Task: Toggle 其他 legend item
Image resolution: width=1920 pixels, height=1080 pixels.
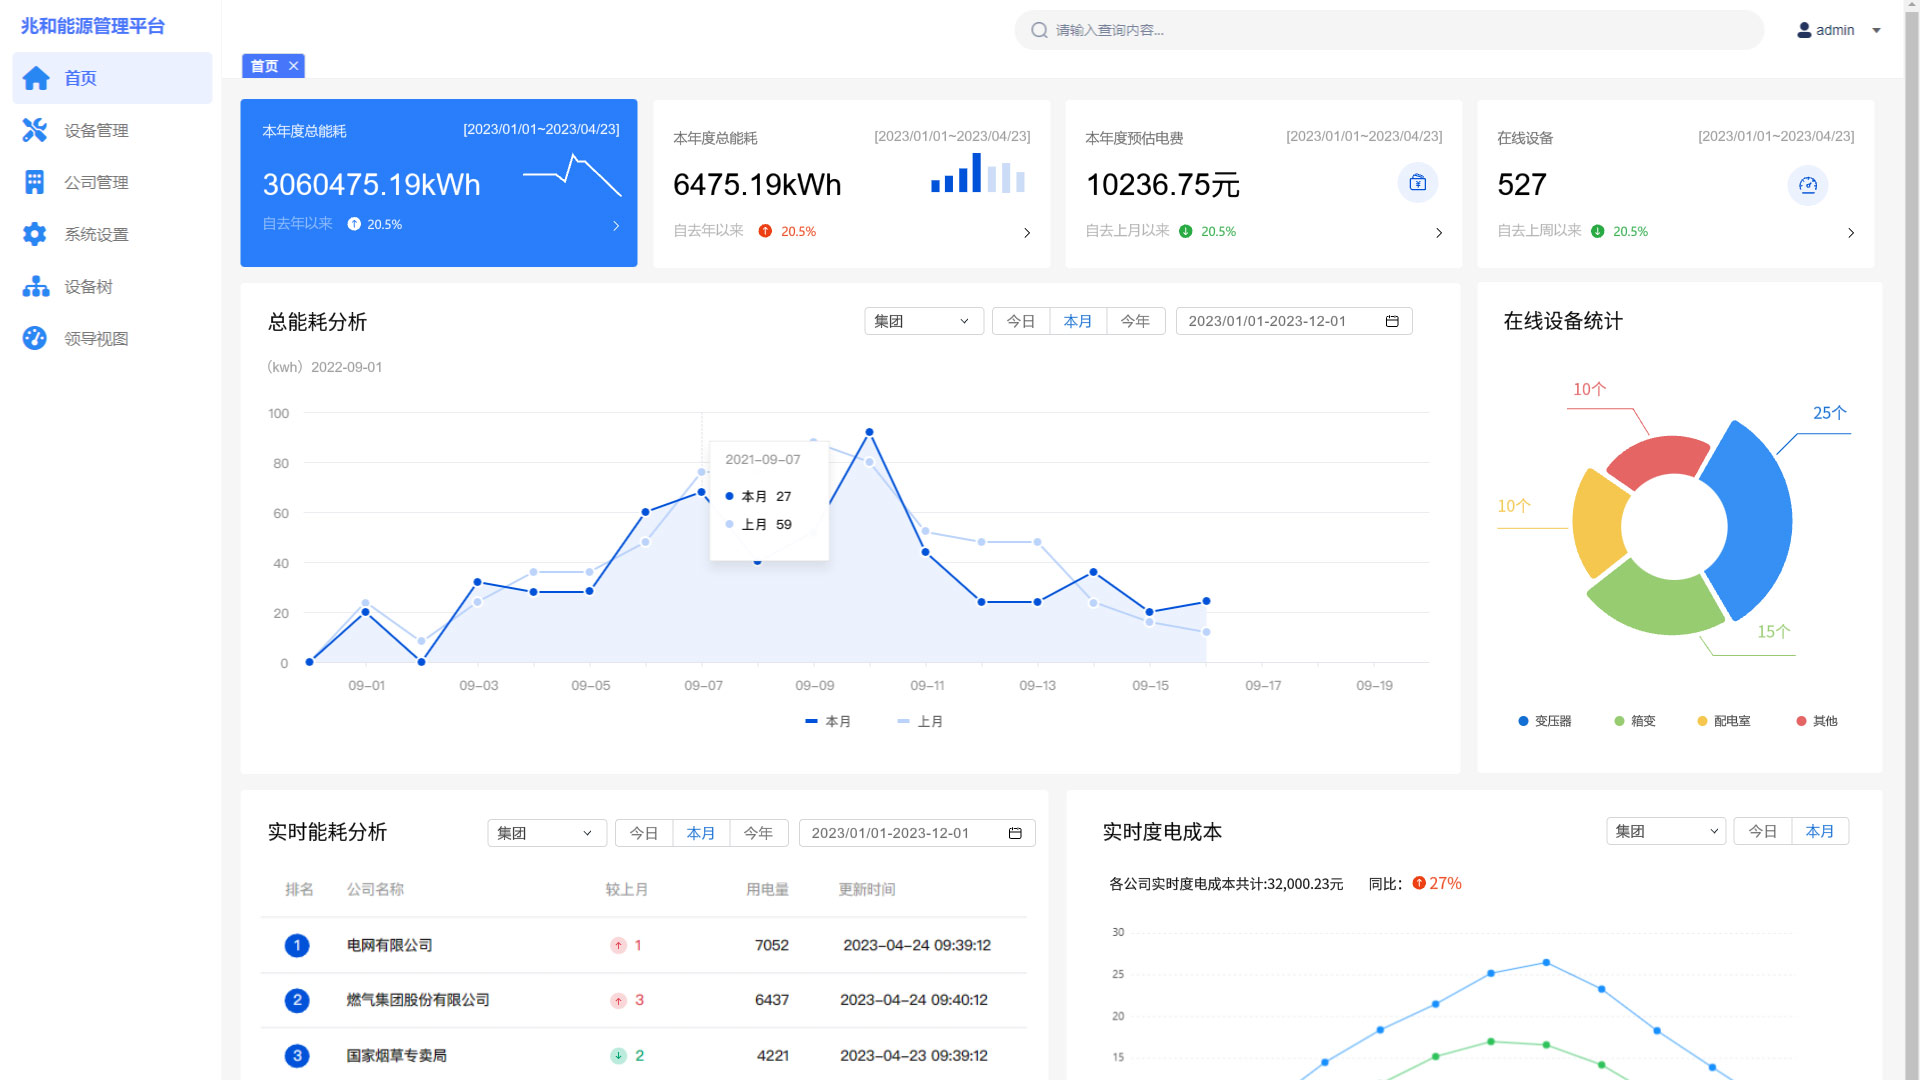Action: pos(1817,721)
